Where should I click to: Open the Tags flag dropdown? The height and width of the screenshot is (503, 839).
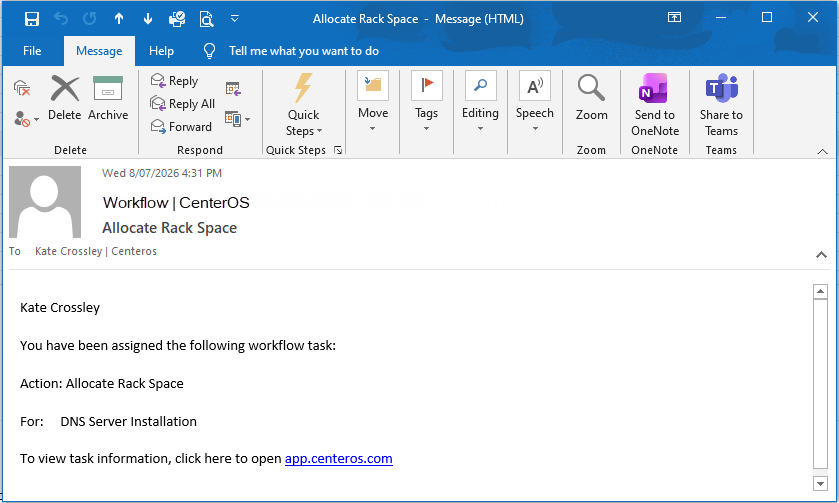coord(426,102)
